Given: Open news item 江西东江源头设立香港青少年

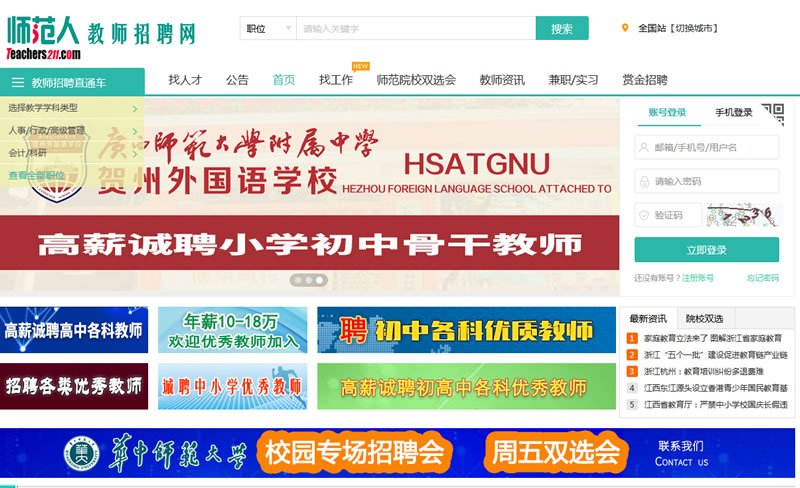Looking at the screenshot, I should pos(715,388).
